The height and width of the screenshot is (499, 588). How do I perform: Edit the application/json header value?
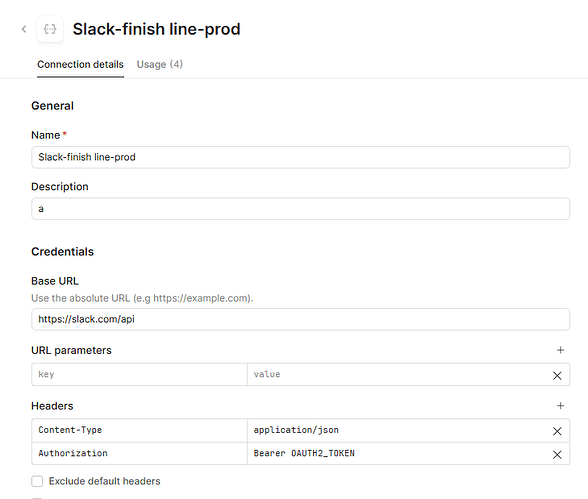398,430
